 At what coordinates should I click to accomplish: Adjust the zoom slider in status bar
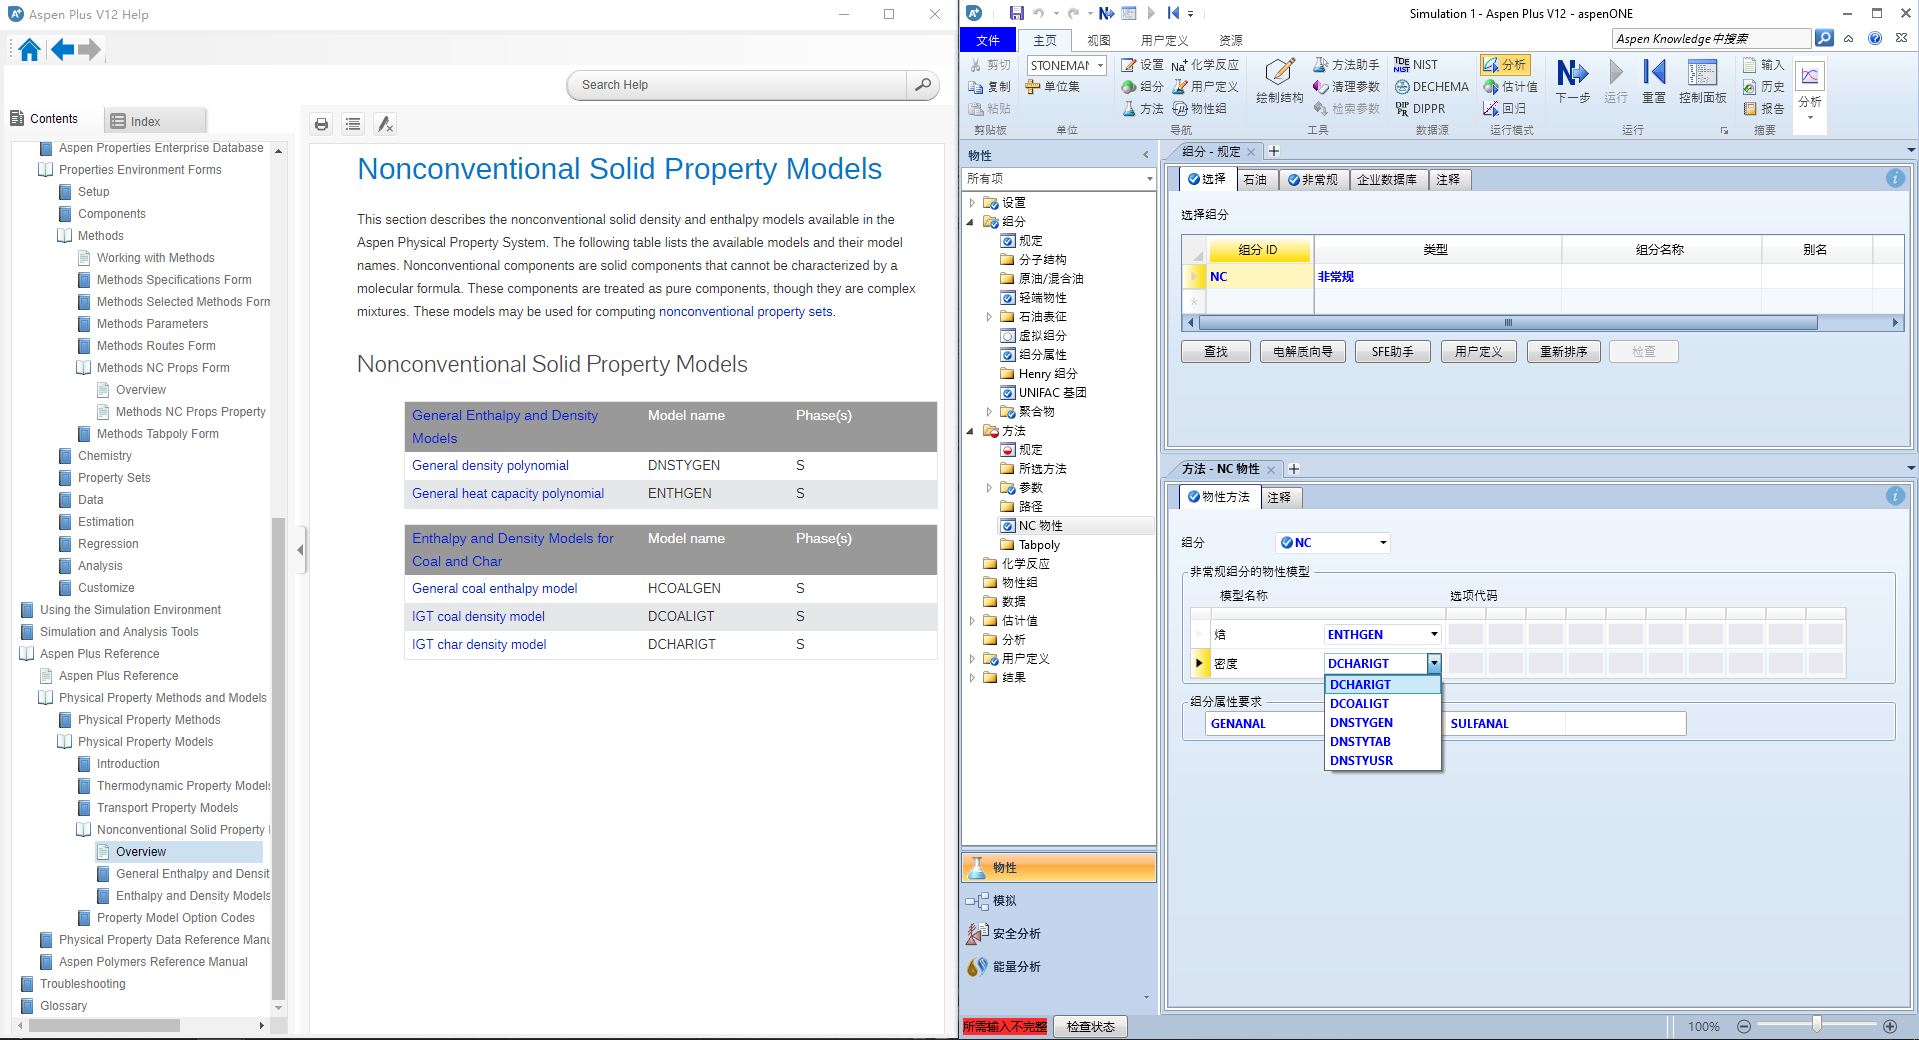(1817, 1025)
